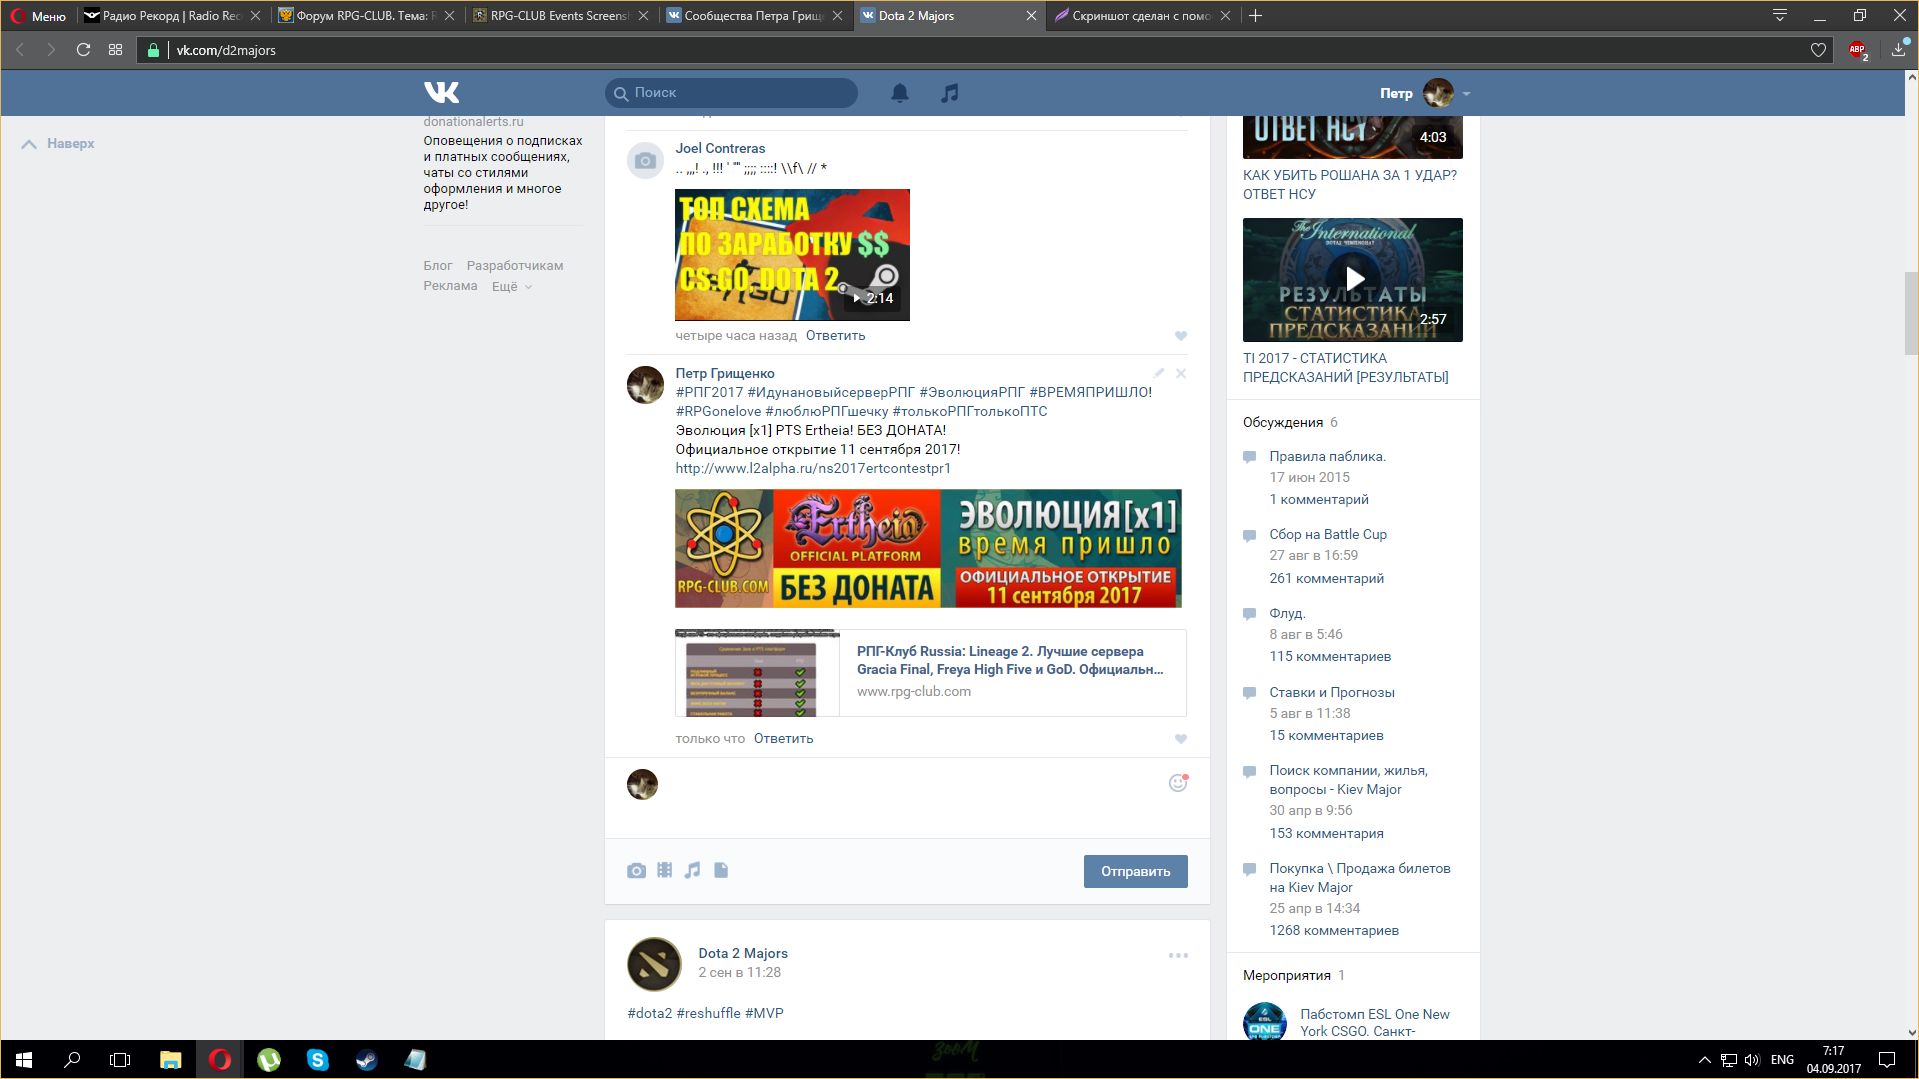The height and width of the screenshot is (1079, 1919).
Task: Like Петр Грищенко's comment heart
Action: pos(1181,739)
